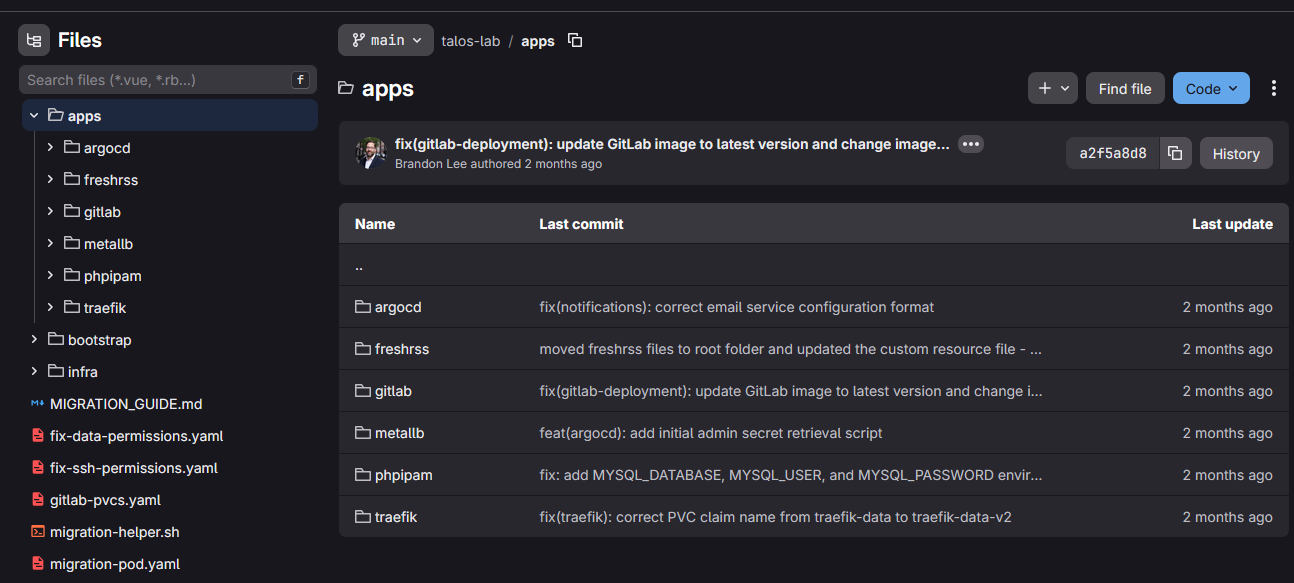Click the traefik folder icon in the table
This screenshot has width=1294, height=583.
363,517
